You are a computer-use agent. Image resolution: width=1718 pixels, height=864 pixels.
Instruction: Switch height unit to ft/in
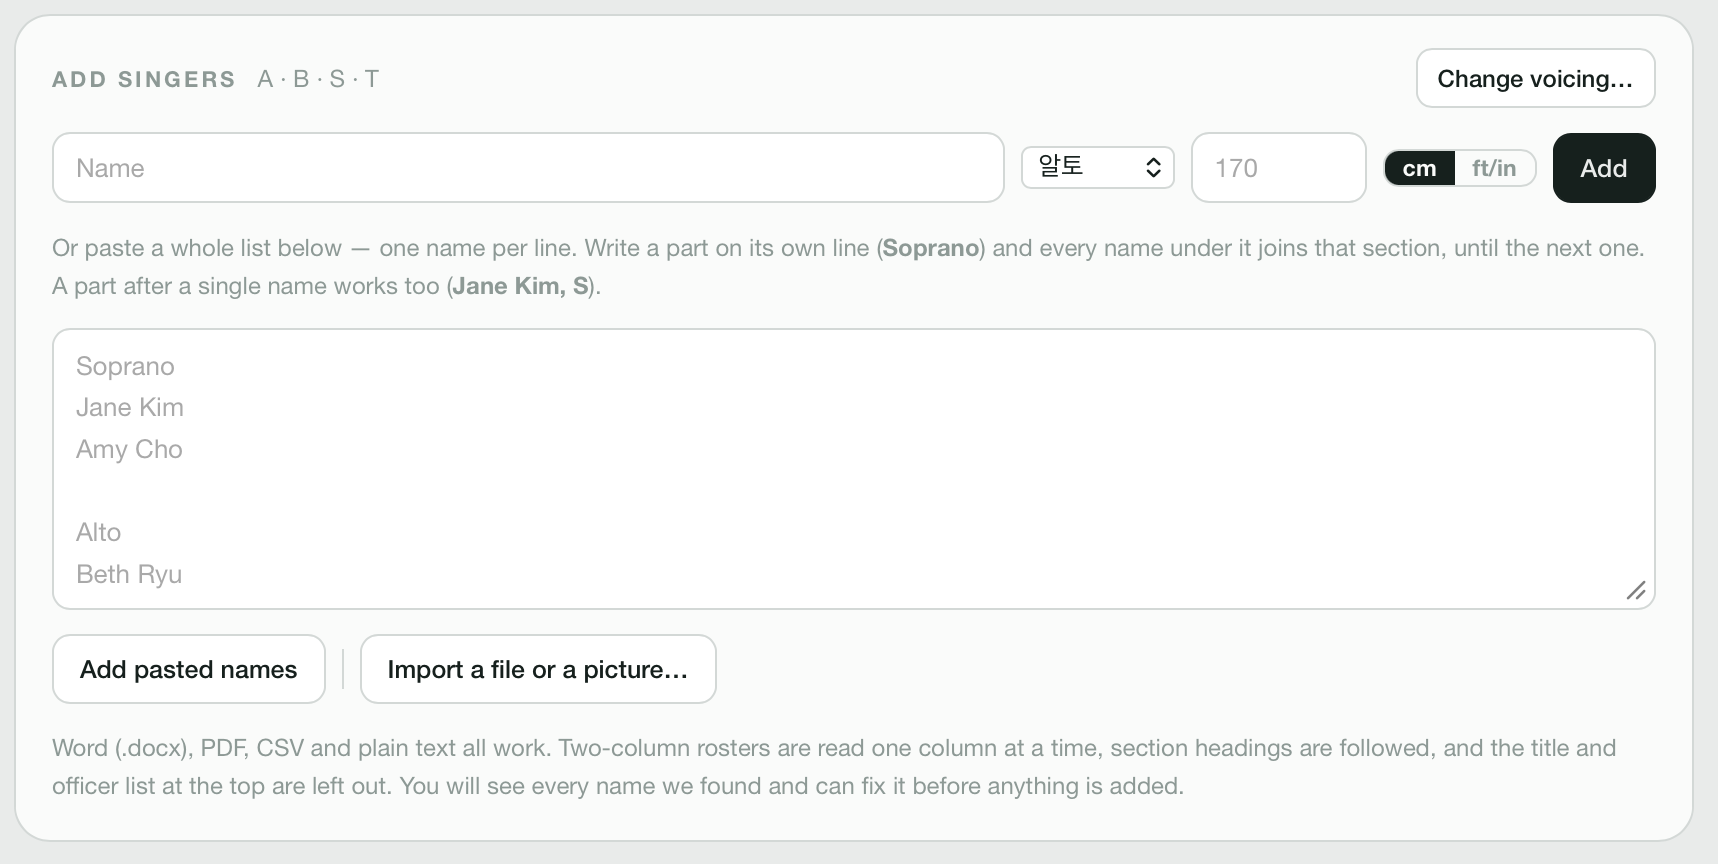coord(1494,168)
